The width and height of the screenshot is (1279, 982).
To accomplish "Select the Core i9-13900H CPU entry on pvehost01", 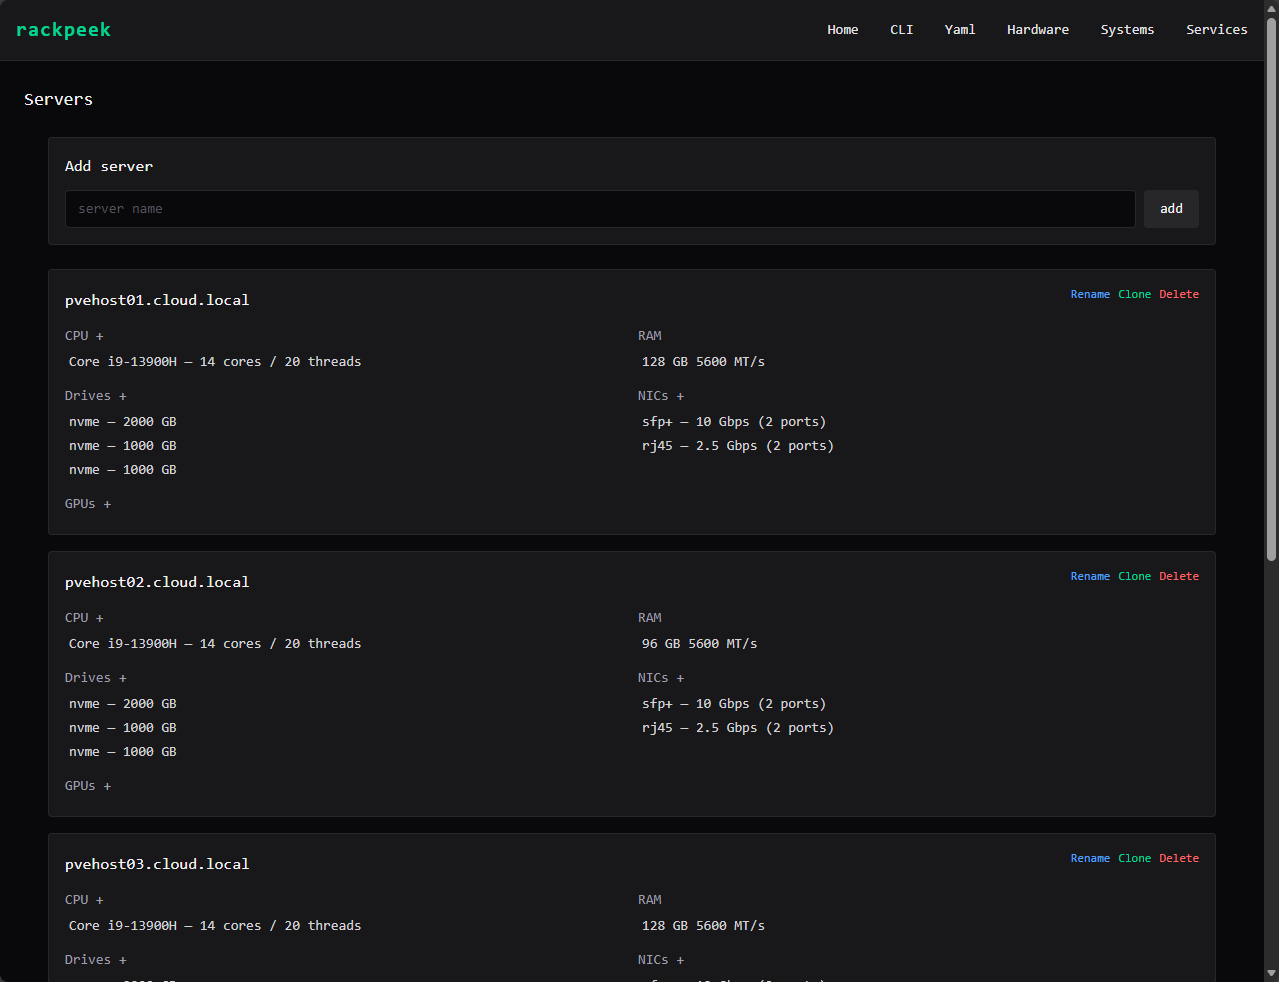I will coord(215,362).
